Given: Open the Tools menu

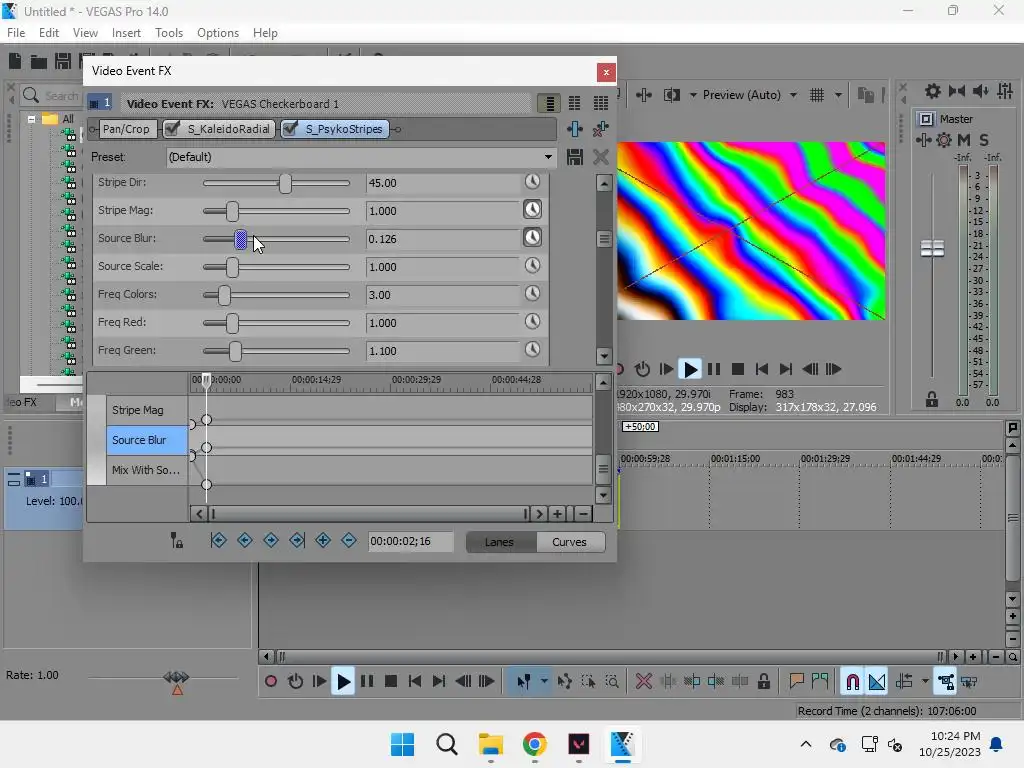Looking at the screenshot, I should tap(169, 33).
